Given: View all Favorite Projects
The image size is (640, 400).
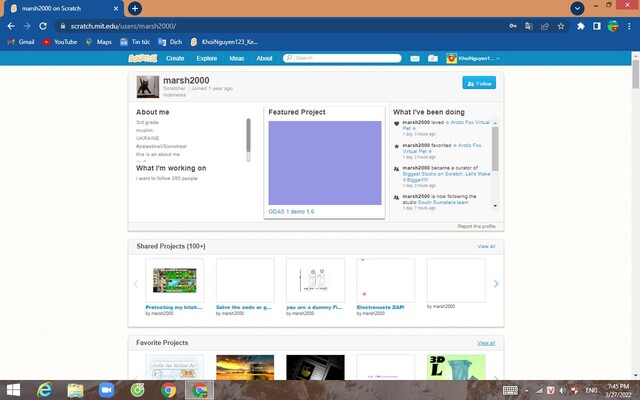Looking at the screenshot, I should 486,343.
